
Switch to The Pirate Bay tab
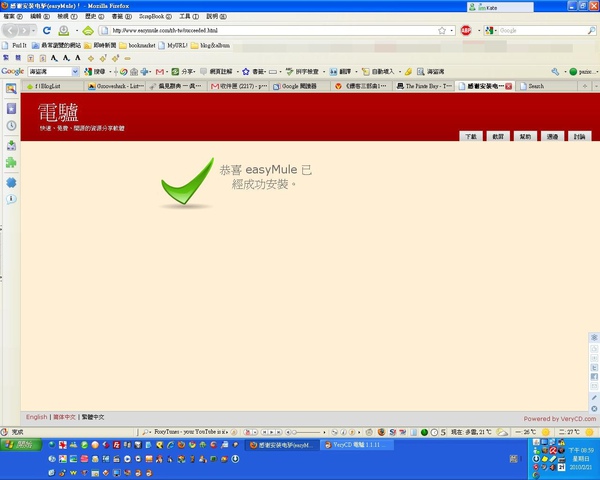tap(424, 86)
